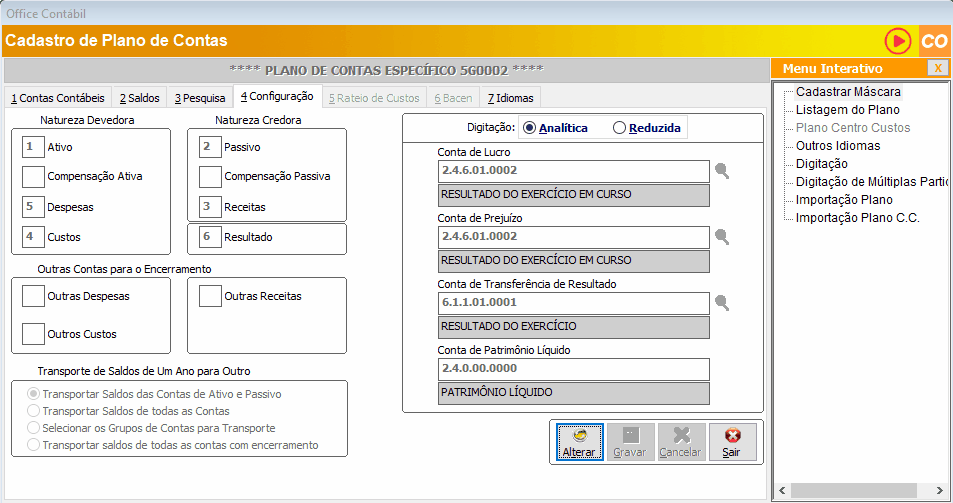Screen dimensions: 953x503
Task: Click the Sair exit button
Action: (733, 442)
